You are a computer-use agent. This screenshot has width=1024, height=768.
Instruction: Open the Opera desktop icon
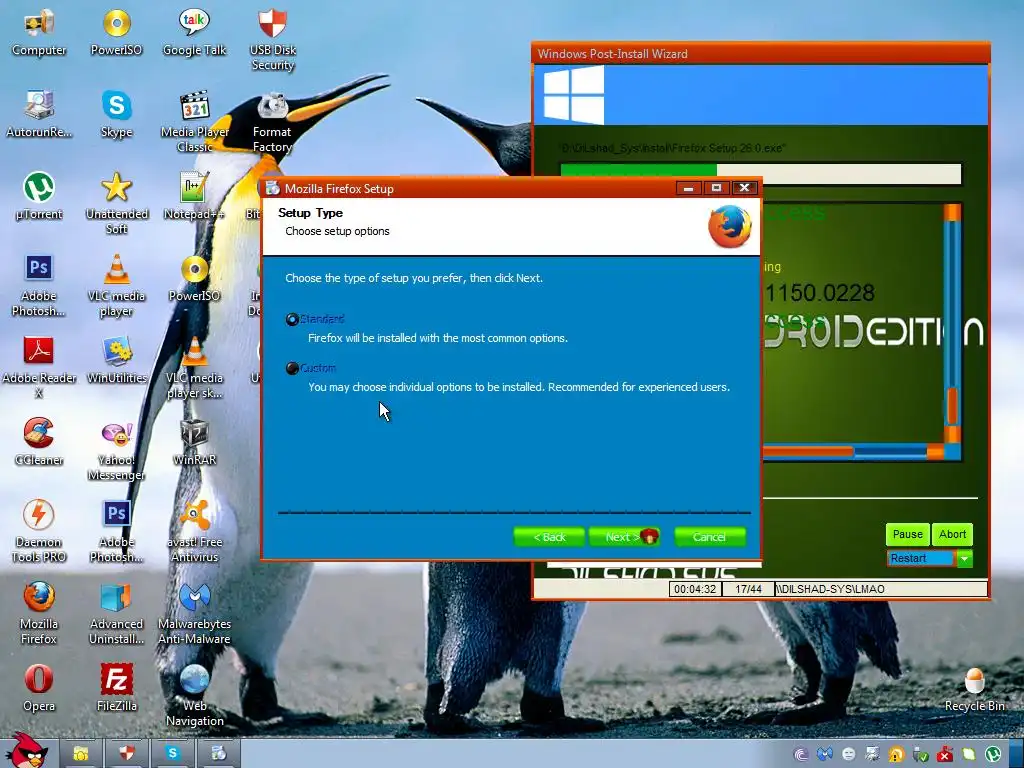coord(39,688)
